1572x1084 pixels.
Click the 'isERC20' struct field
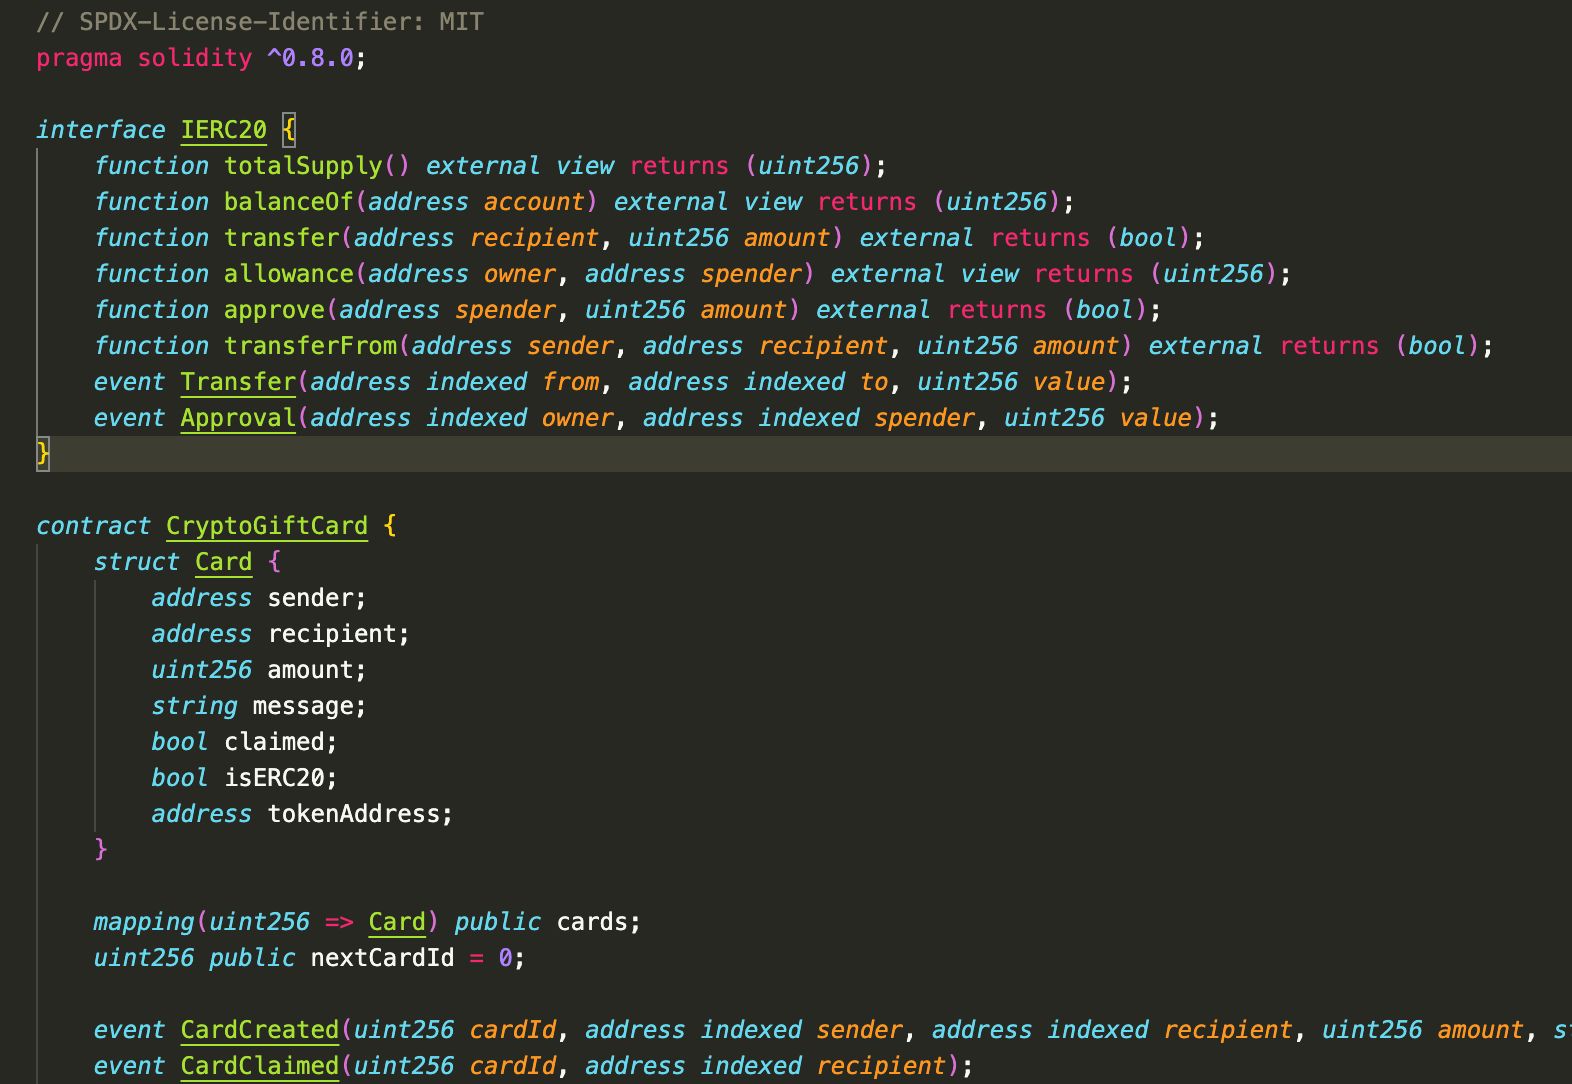[274, 778]
